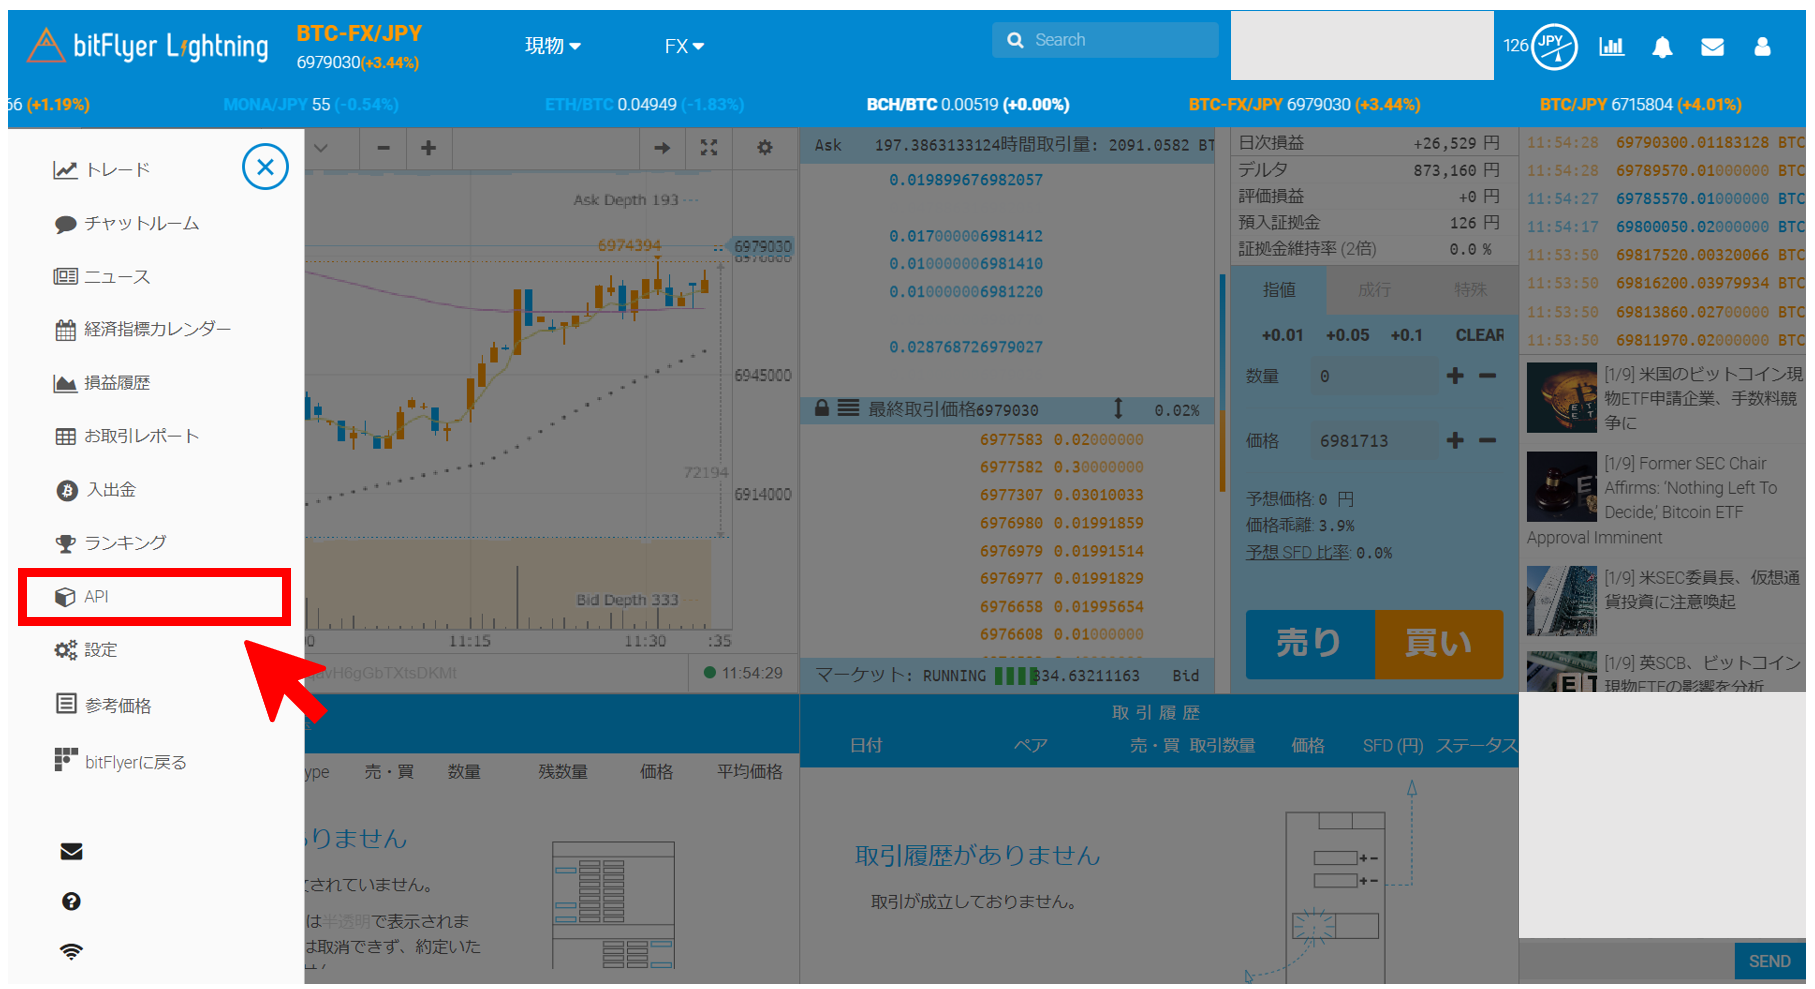Viewport: 1815px width, 989px height.
Task: Click the 数量 quantity input field
Action: pos(1373,376)
